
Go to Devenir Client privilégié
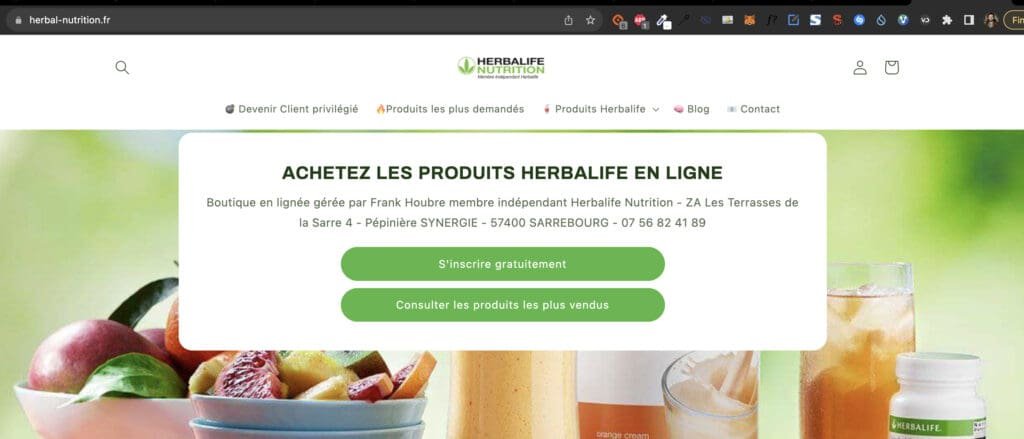pos(291,109)
